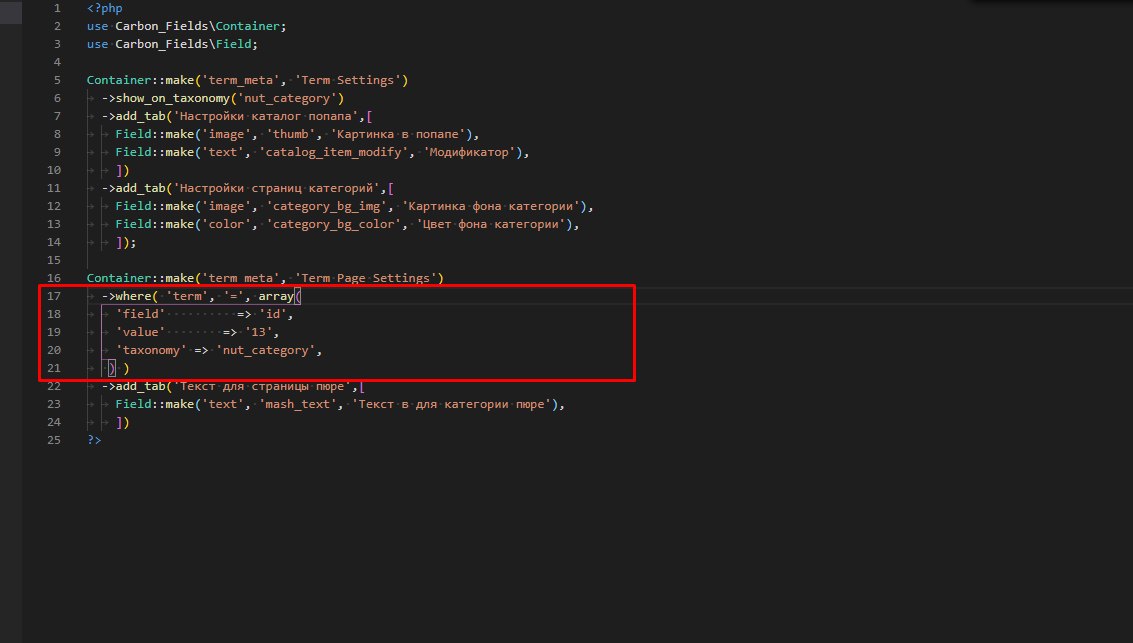Click the 'value' array key on line 19

pyautogui.click(x=140, y=332)
